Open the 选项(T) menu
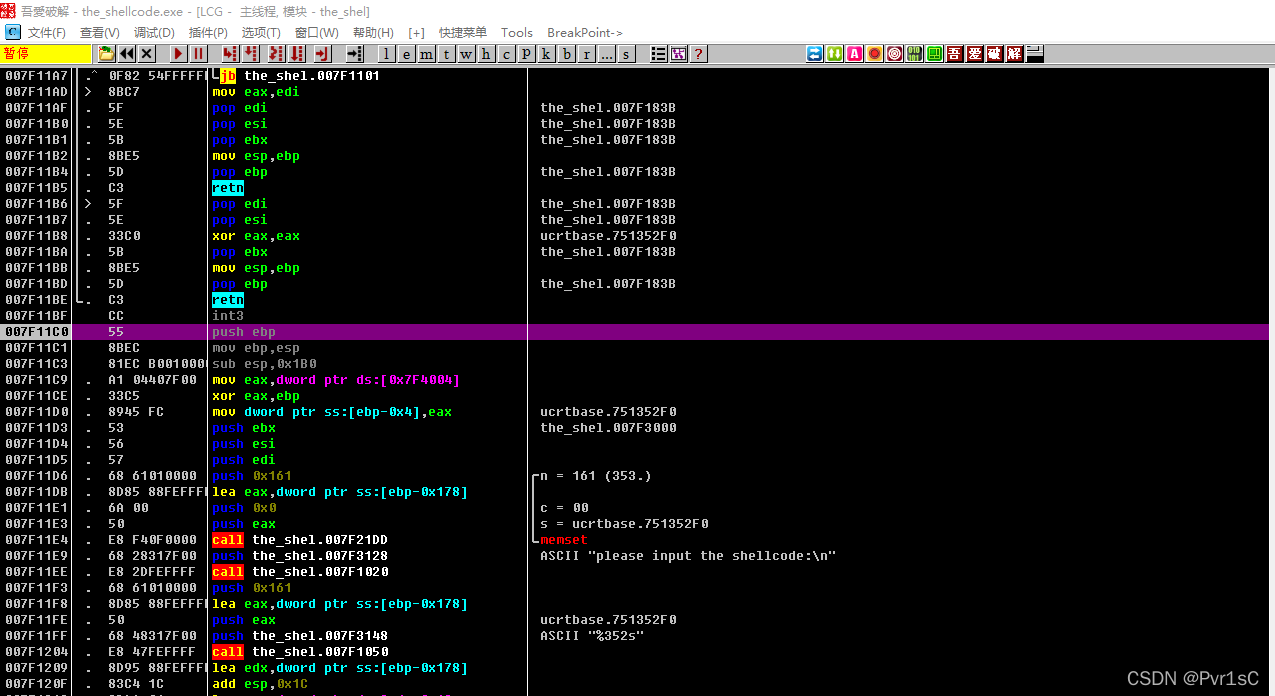The image size is (1275, 696). click(261, 33)
